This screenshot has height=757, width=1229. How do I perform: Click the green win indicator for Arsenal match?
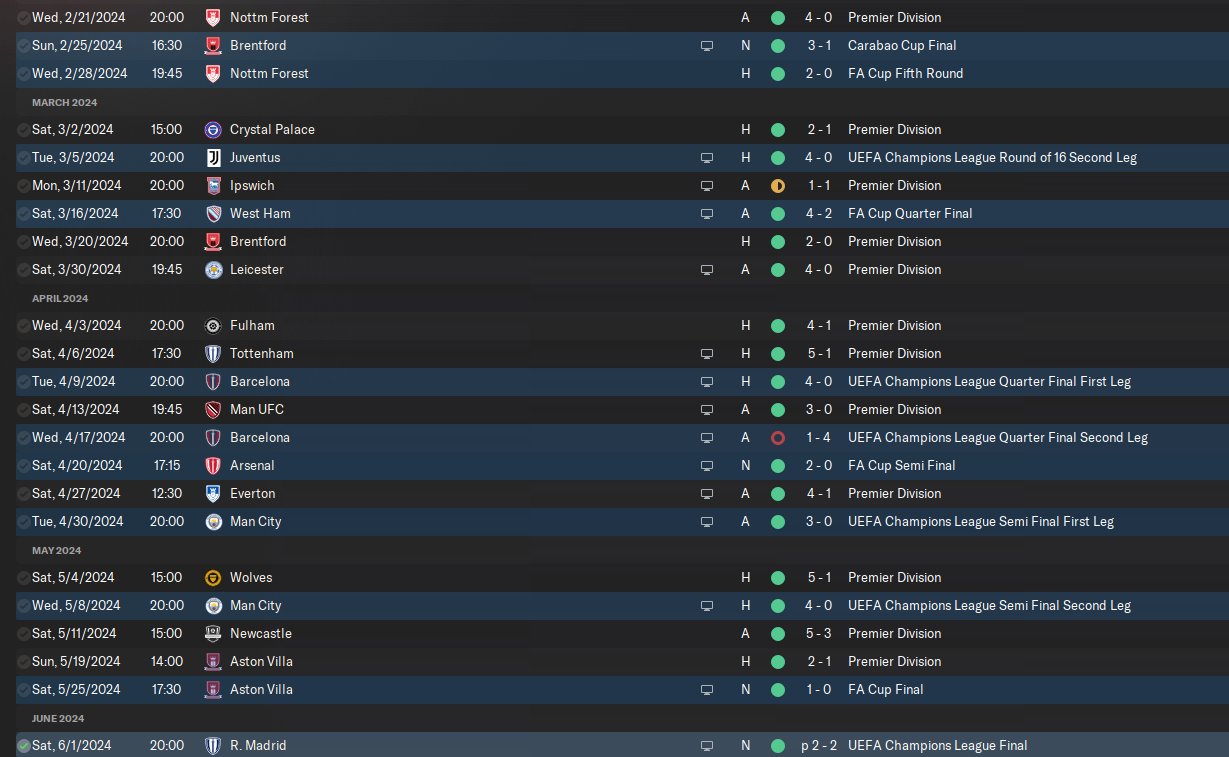pos(778,465)
